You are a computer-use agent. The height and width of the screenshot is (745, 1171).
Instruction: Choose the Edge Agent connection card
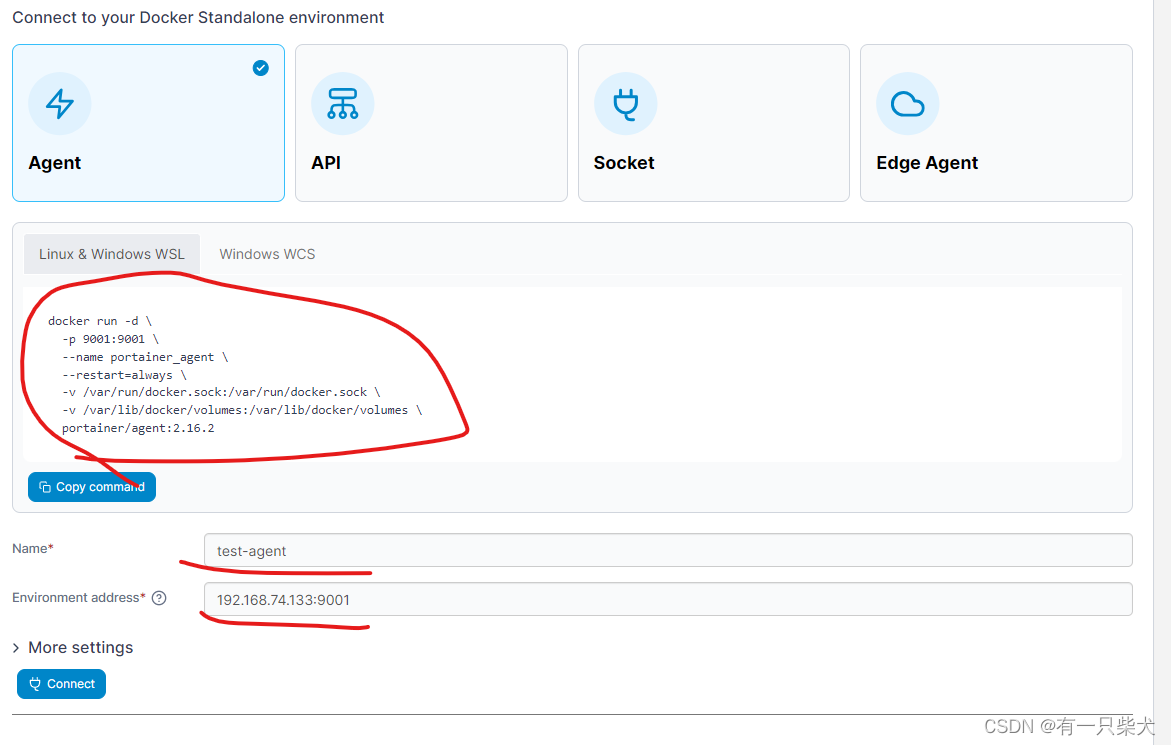coord(996,123)
